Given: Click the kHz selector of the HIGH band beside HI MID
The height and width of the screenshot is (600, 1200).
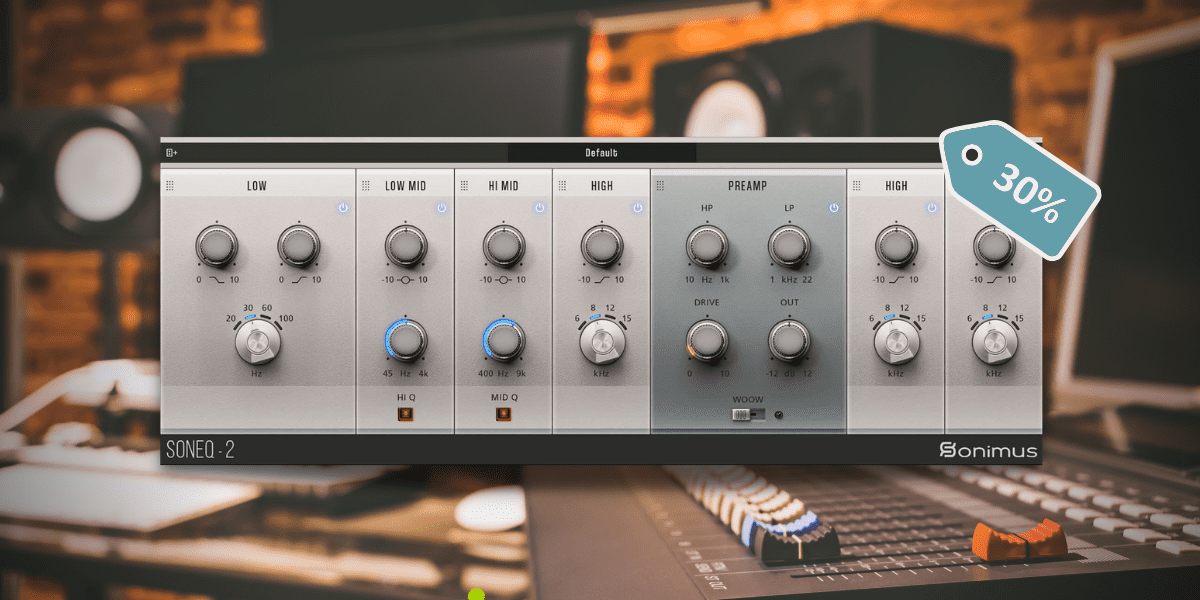Looking at the screenshot, I should click(602, 343).
